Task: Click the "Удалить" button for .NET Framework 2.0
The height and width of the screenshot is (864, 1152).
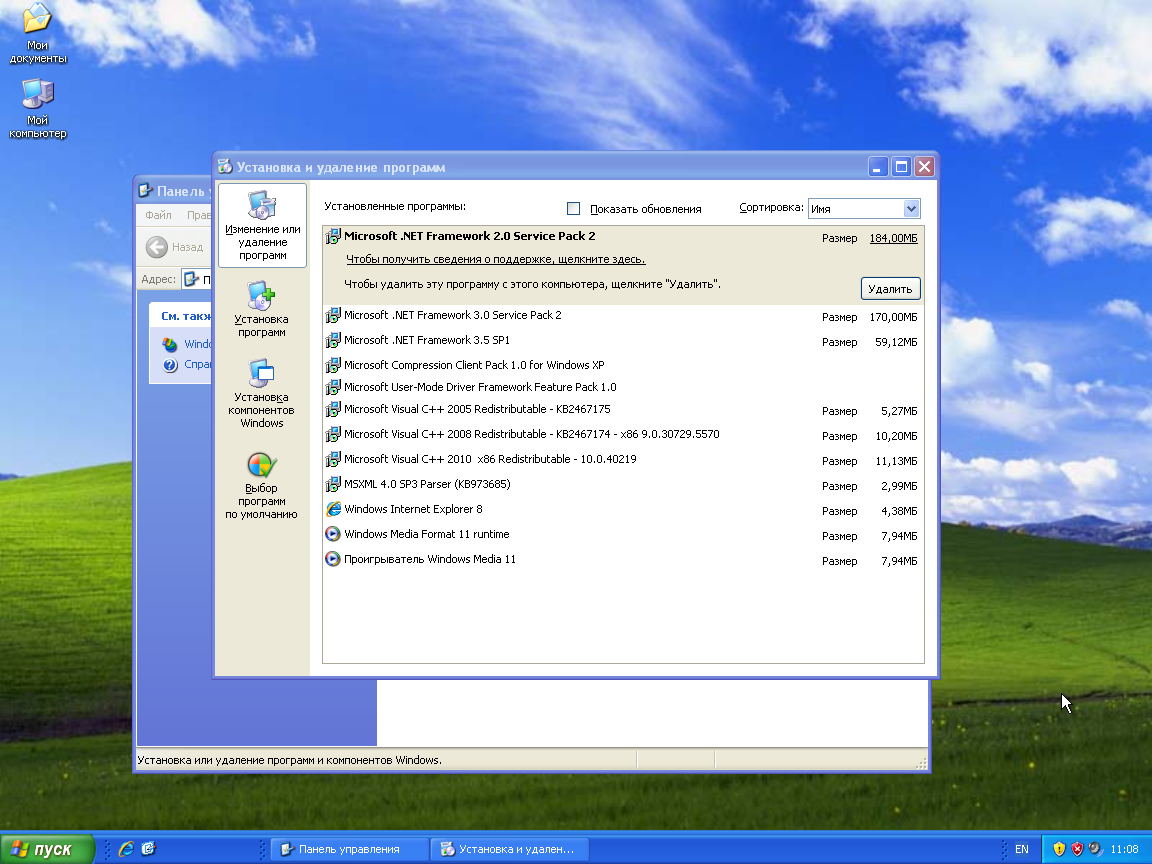Action: coord(889,288)
